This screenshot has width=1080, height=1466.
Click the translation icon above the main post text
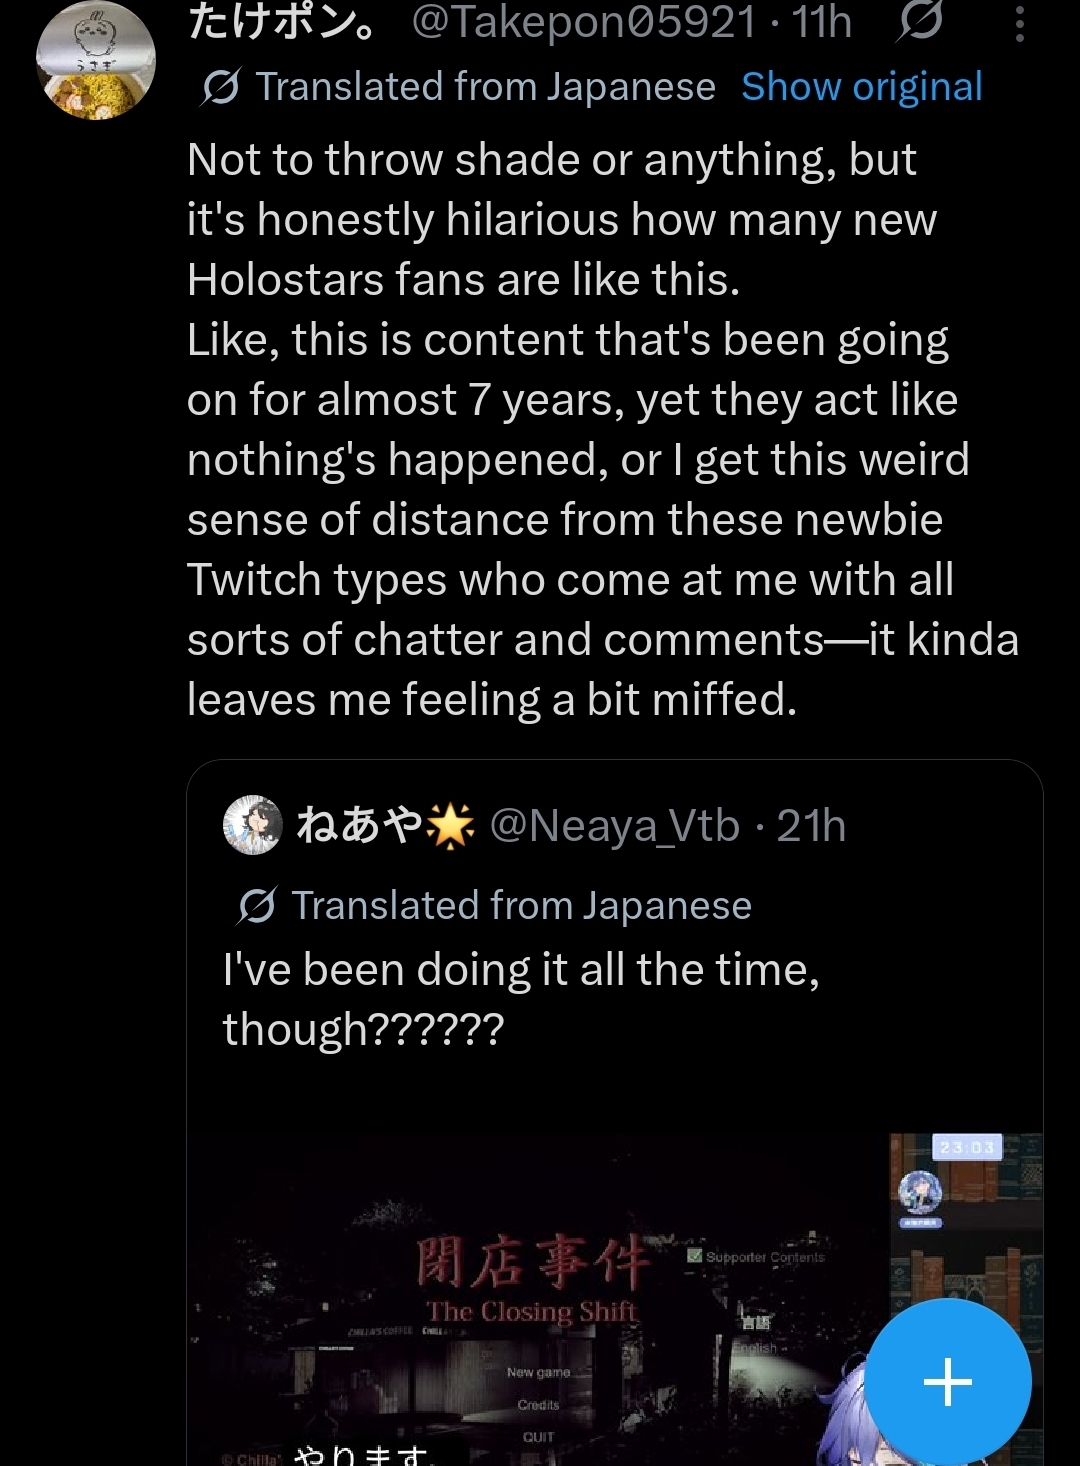coord(221,88)
